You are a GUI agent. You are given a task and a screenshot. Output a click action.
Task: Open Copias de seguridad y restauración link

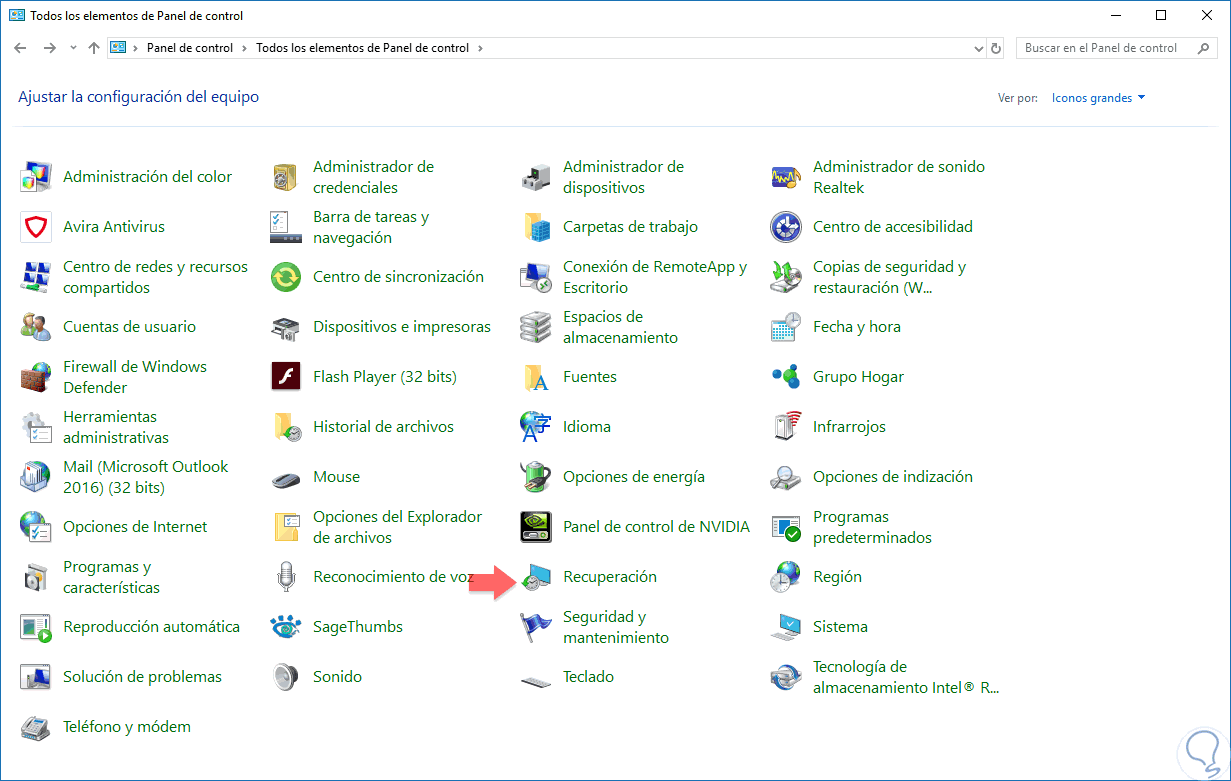pyautogui.click(x=889, y=277)
